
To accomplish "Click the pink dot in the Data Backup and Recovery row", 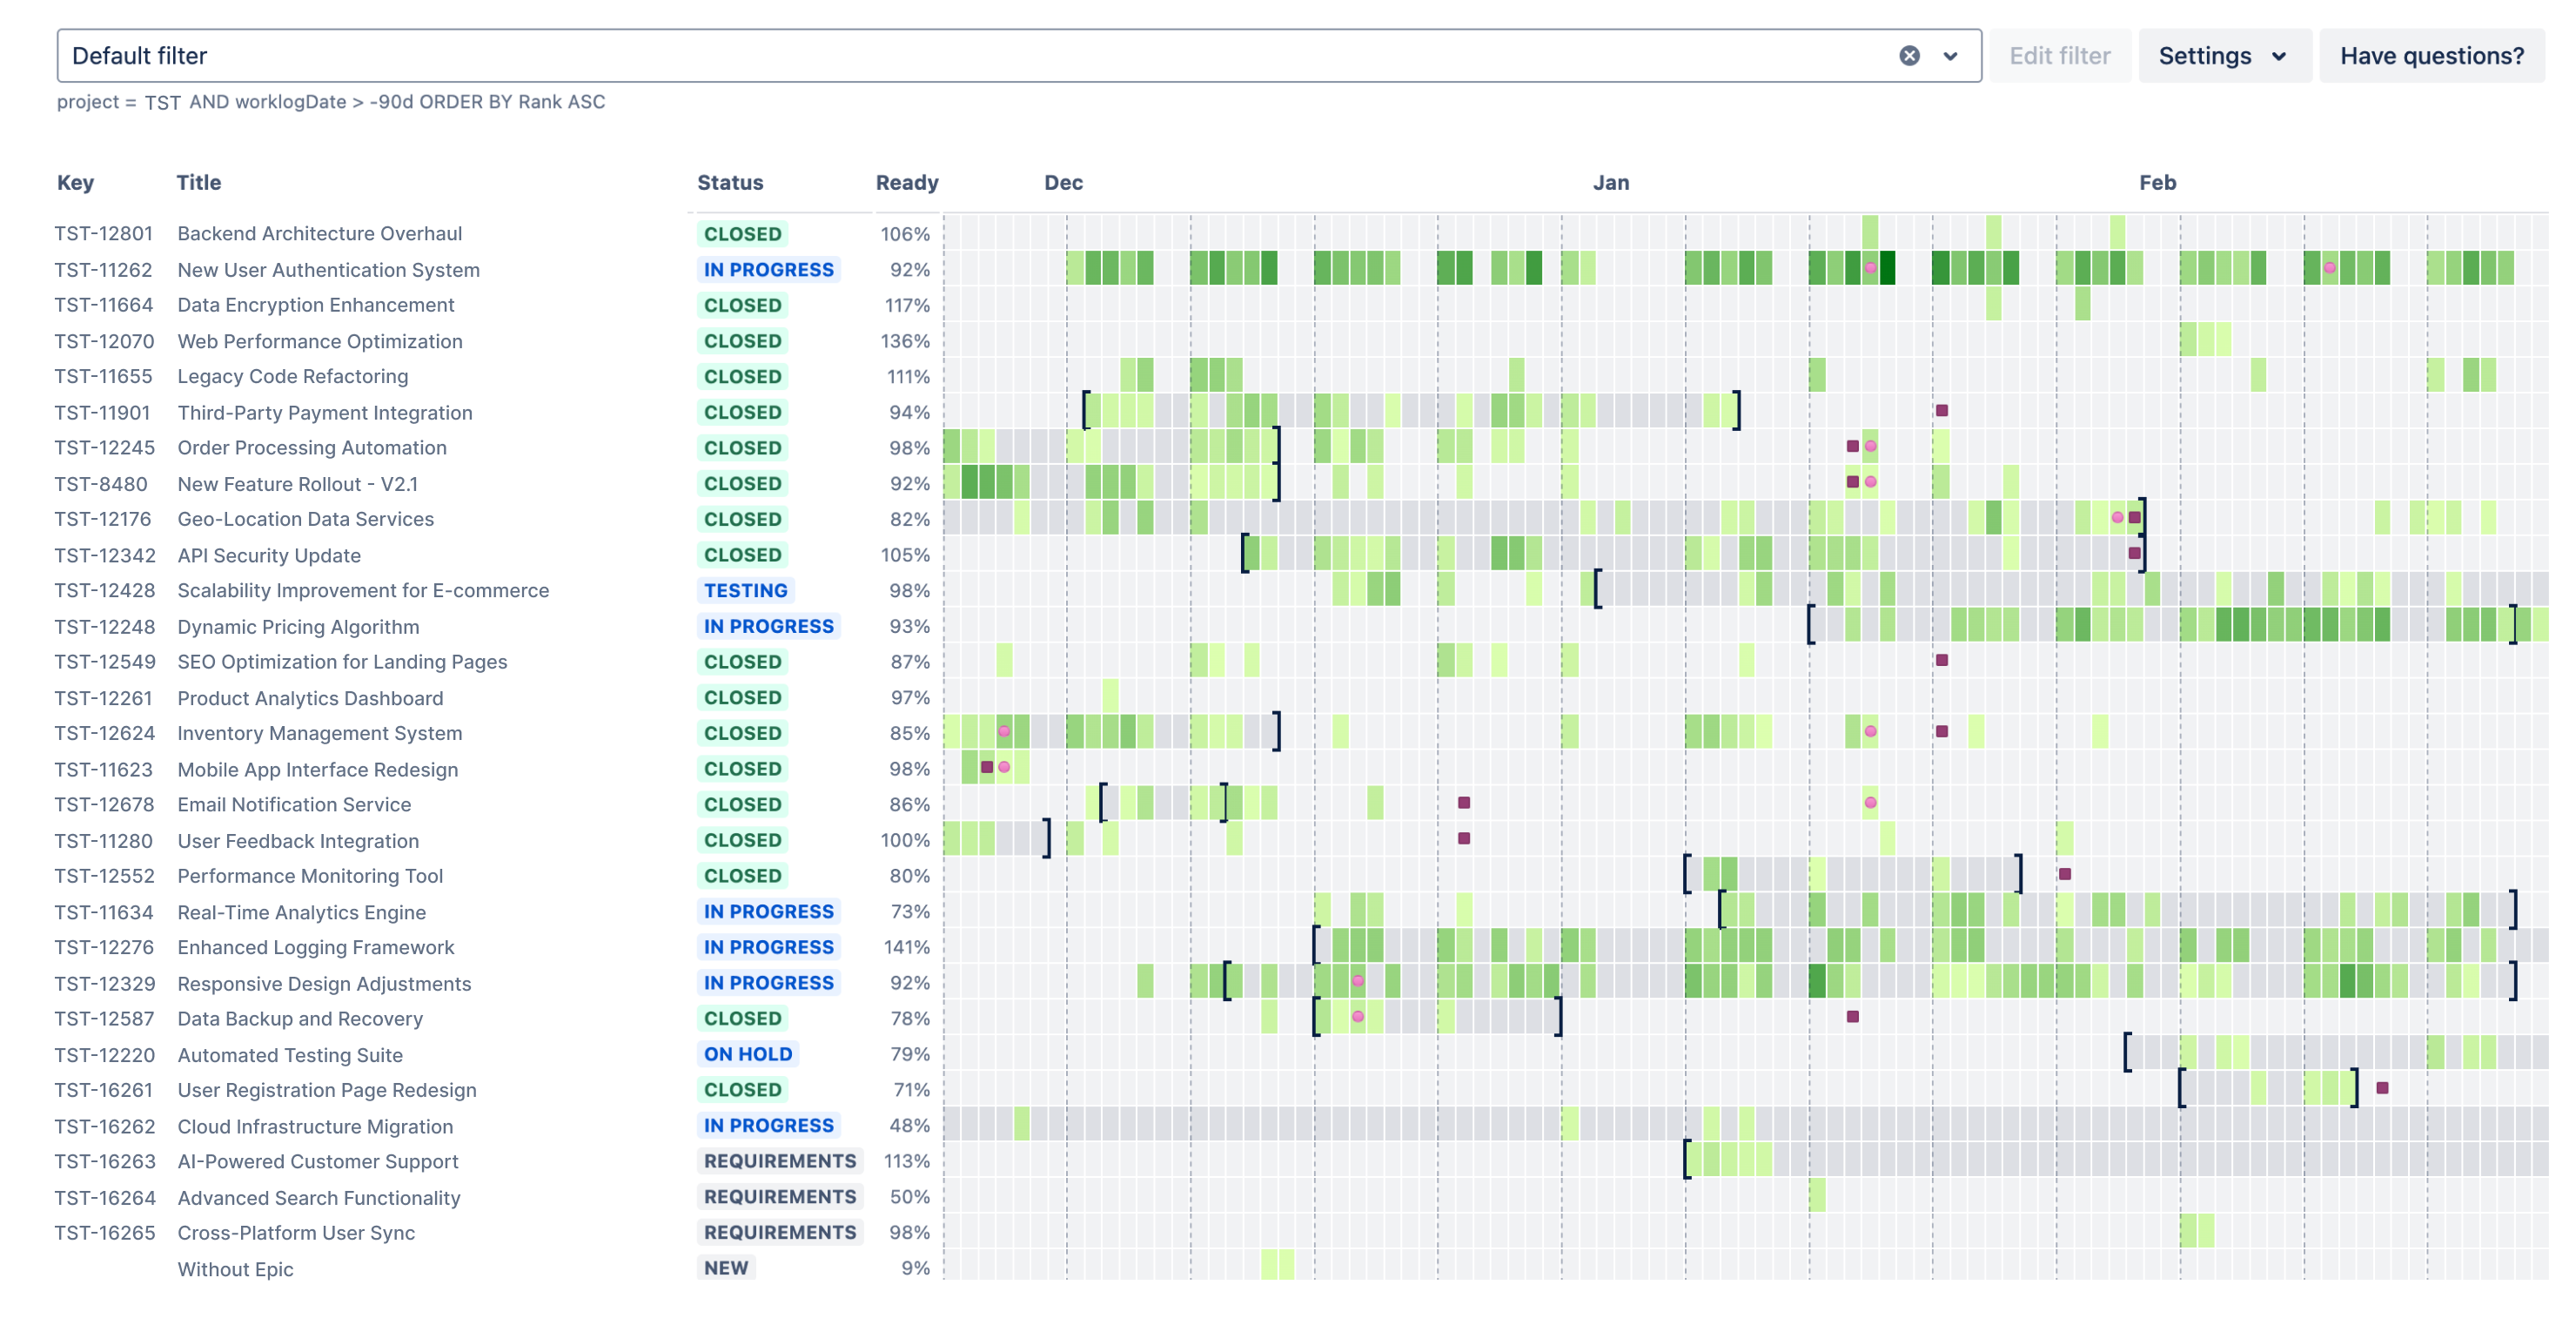I will (x=1356, y=1018).
